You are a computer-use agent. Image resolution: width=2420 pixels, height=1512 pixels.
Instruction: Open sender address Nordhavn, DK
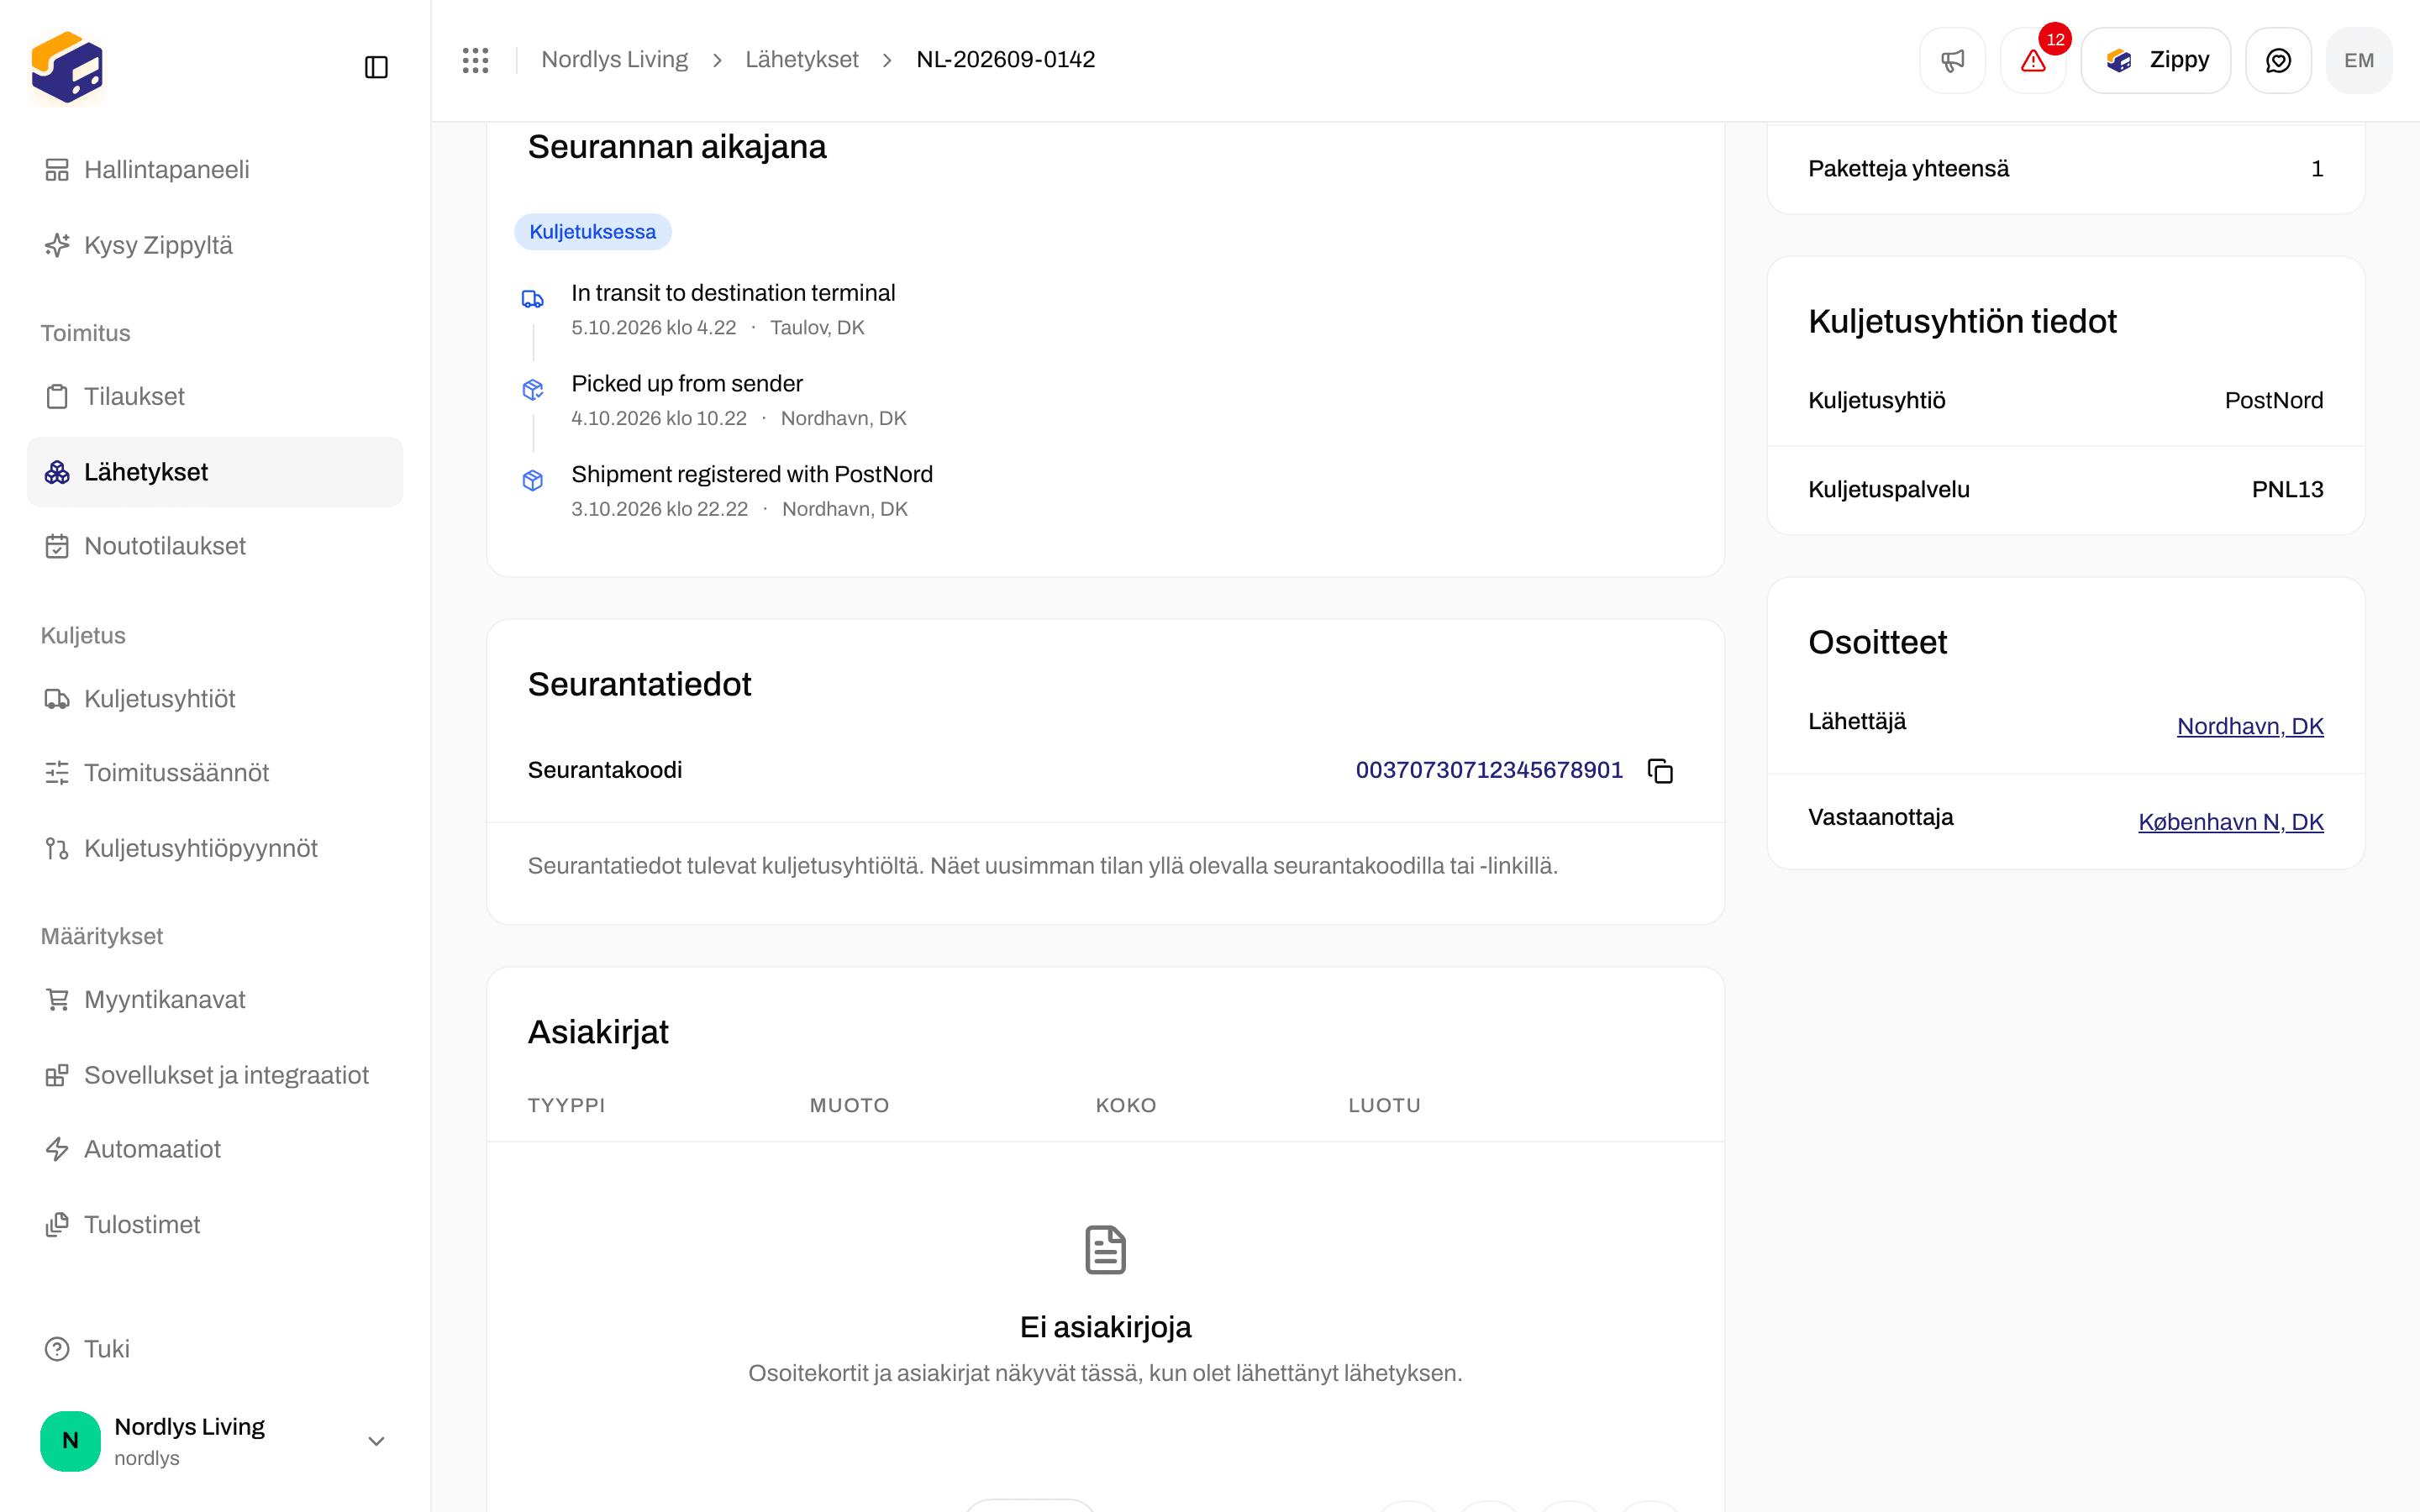coord(2250,726)
